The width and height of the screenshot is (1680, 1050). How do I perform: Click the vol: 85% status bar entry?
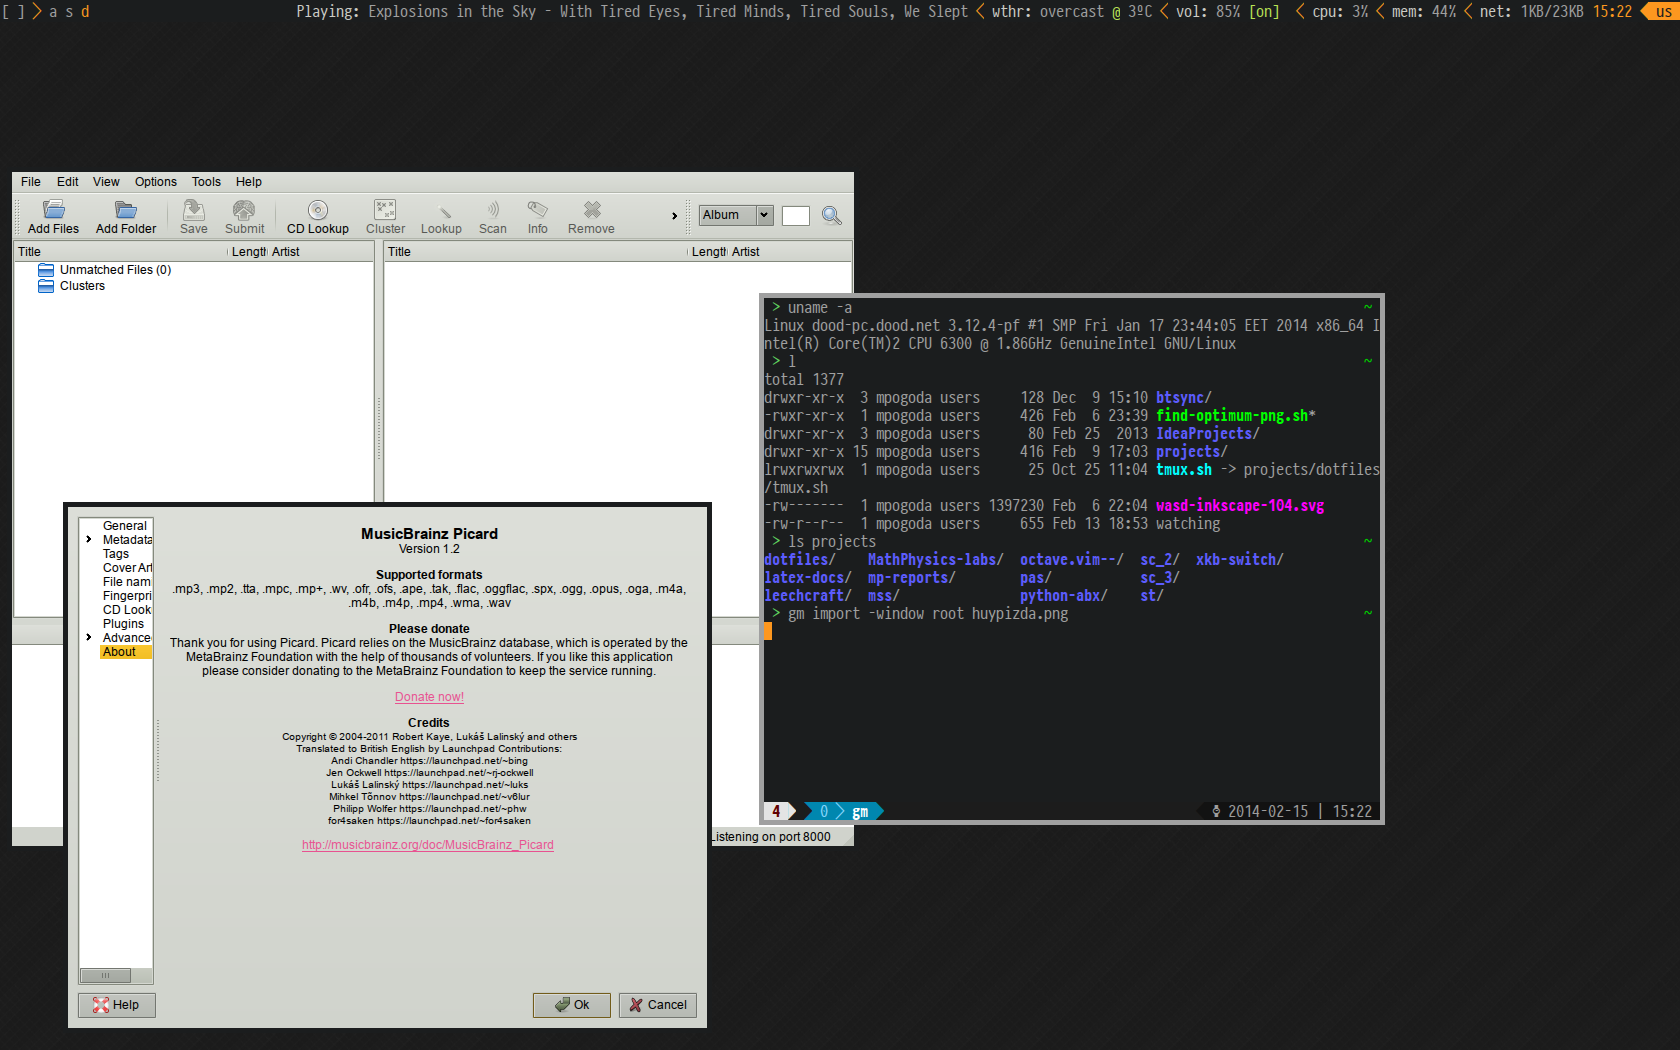[x=1227, y=12]
